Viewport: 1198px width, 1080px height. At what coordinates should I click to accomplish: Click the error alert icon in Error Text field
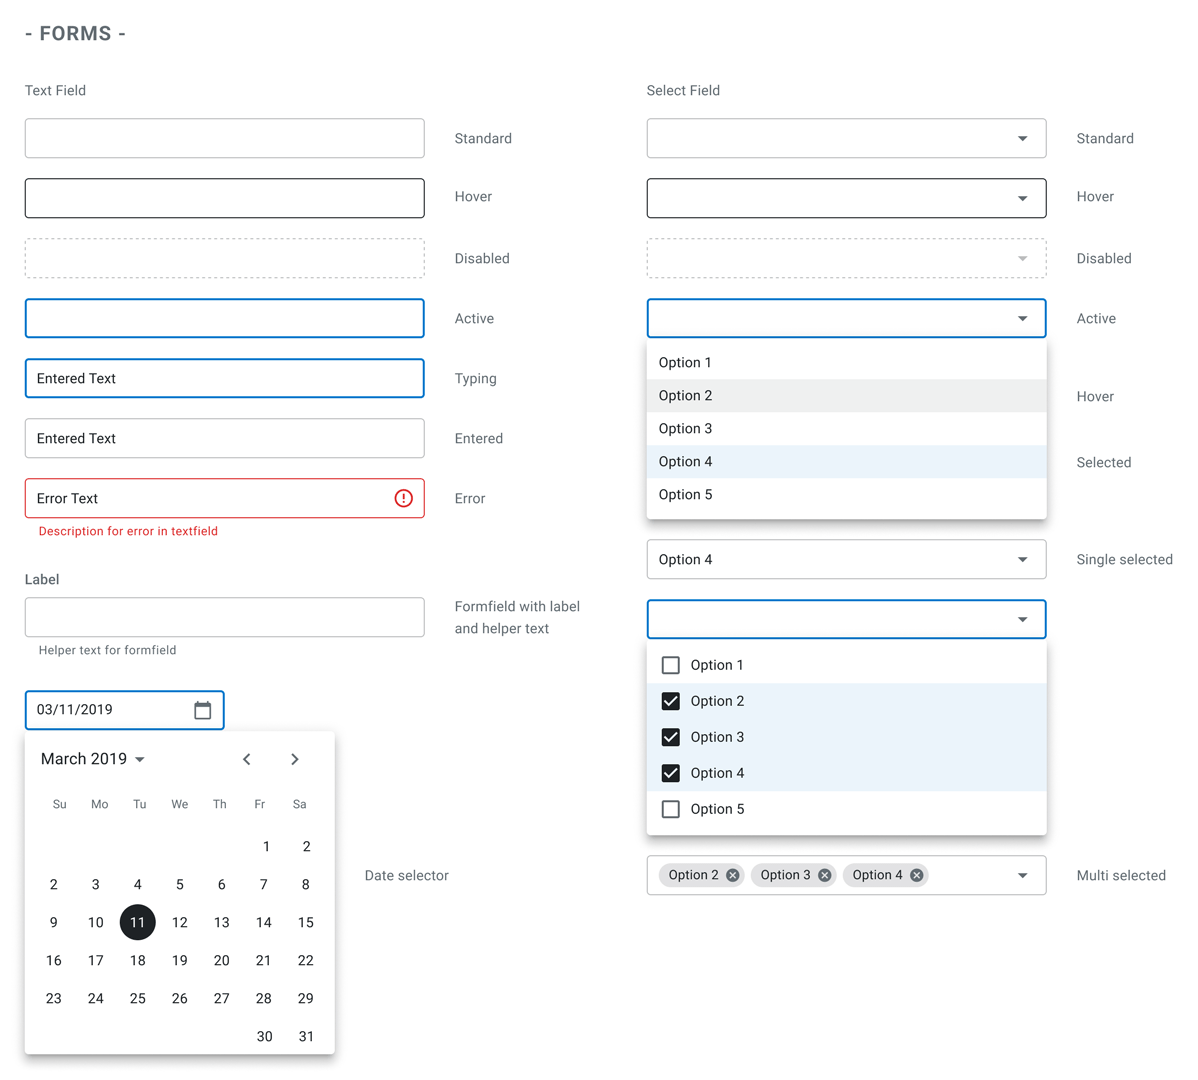tap(403, 498)
